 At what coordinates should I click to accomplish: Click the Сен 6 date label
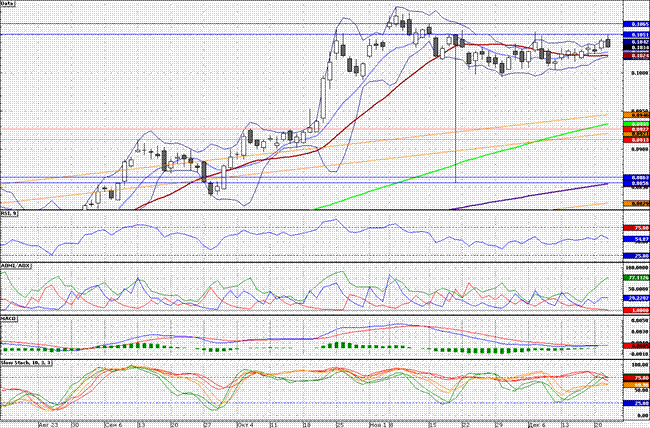point(113,425)
